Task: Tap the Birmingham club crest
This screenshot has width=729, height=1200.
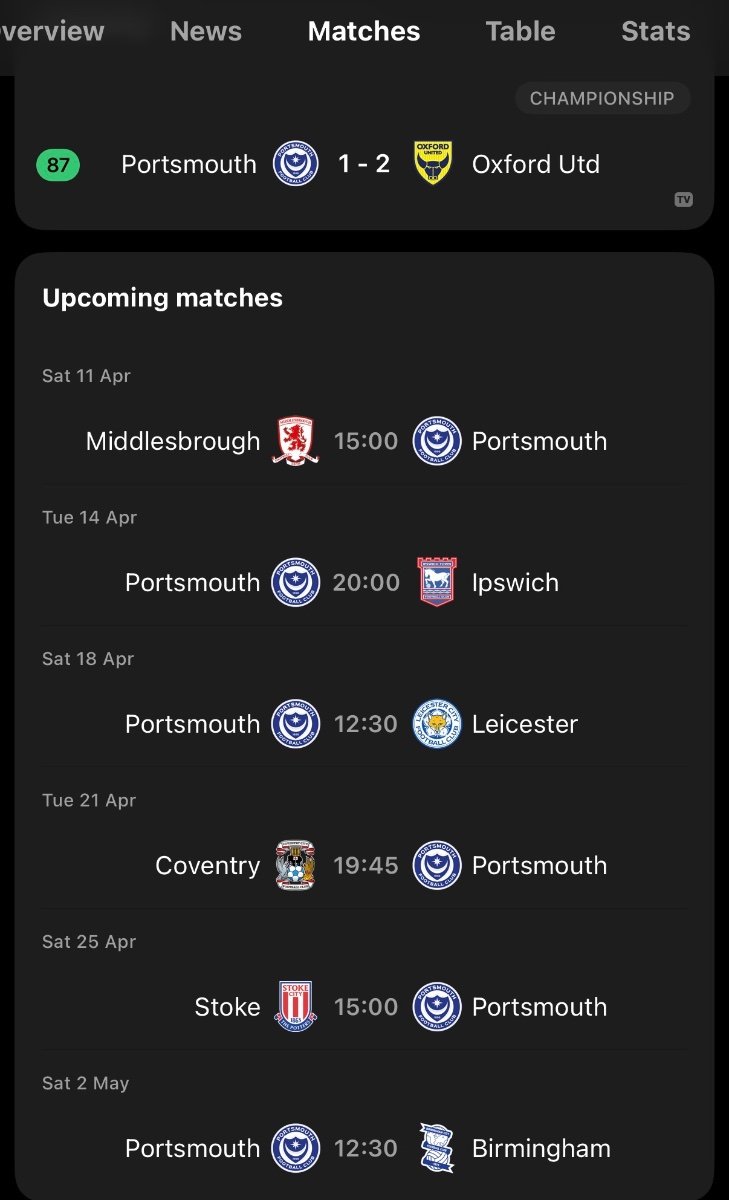Action: (437, 1148)
